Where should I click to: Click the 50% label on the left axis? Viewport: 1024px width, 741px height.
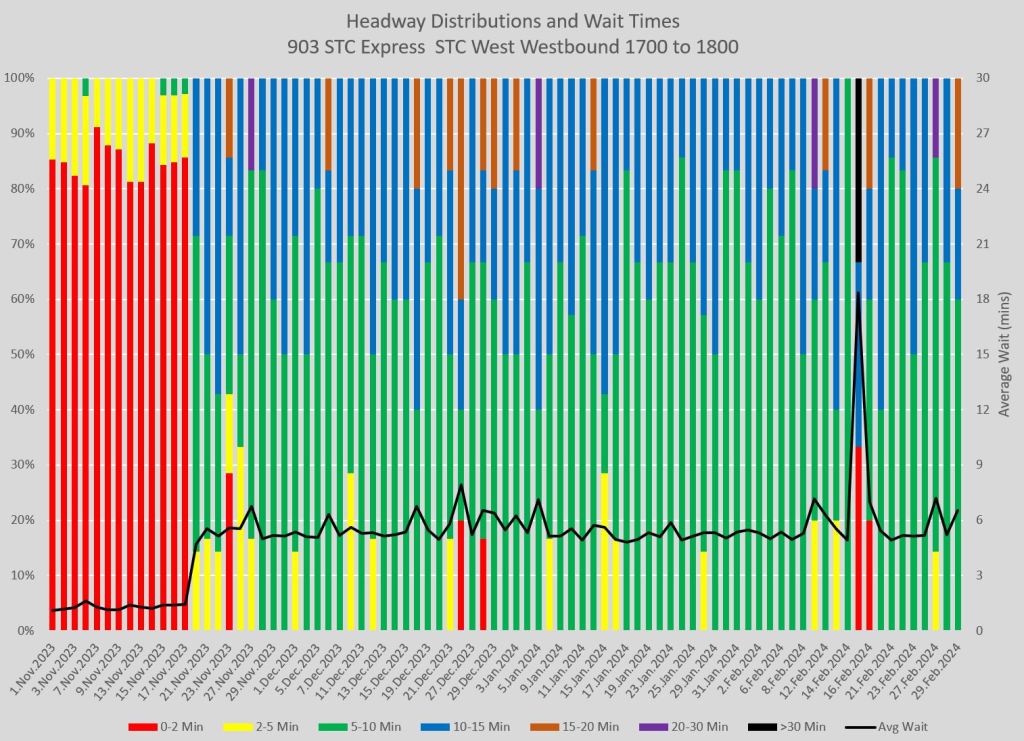(x=23, y=355)
